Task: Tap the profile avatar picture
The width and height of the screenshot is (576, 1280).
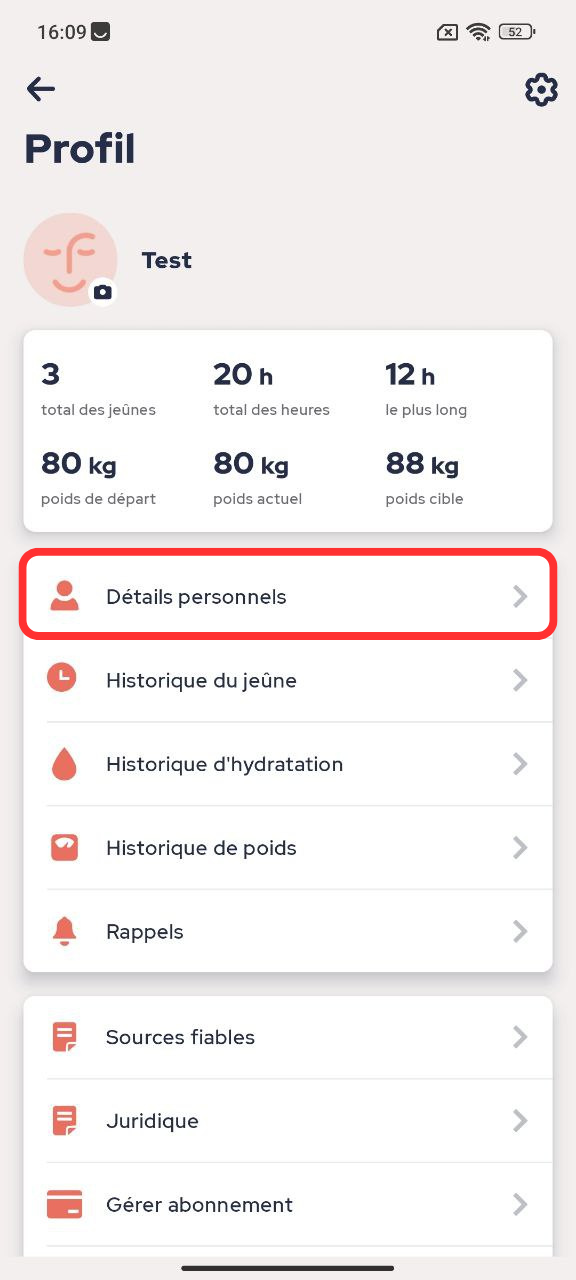Action: [x=70, y=260]
